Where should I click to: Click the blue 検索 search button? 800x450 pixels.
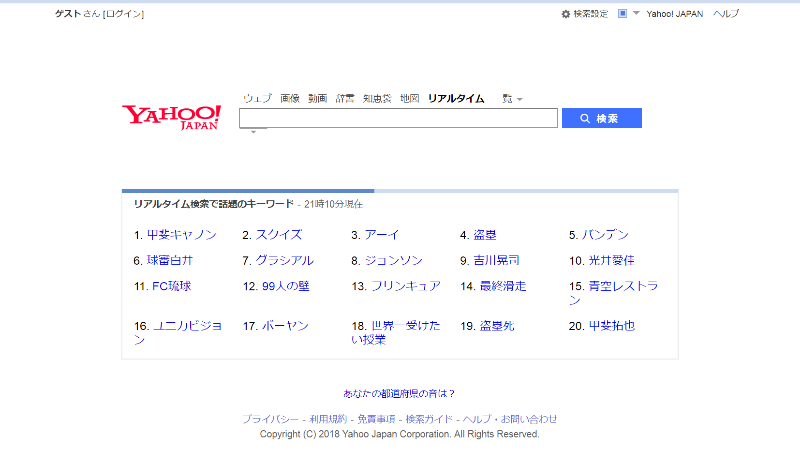tap(602, 118)
